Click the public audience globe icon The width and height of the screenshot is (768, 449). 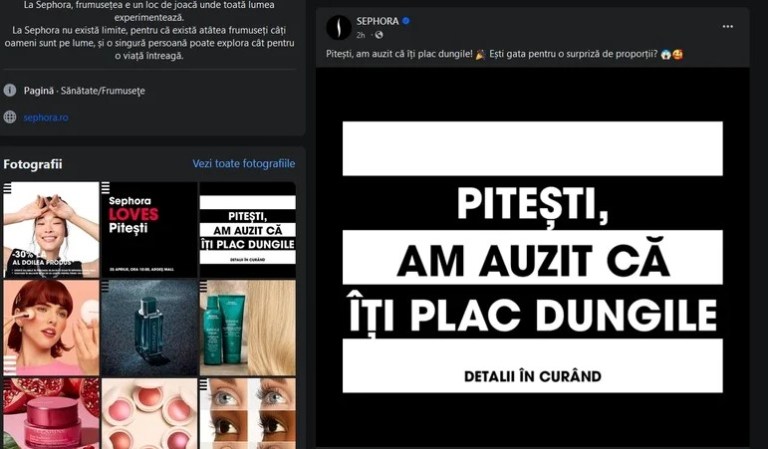coord(379,35)
